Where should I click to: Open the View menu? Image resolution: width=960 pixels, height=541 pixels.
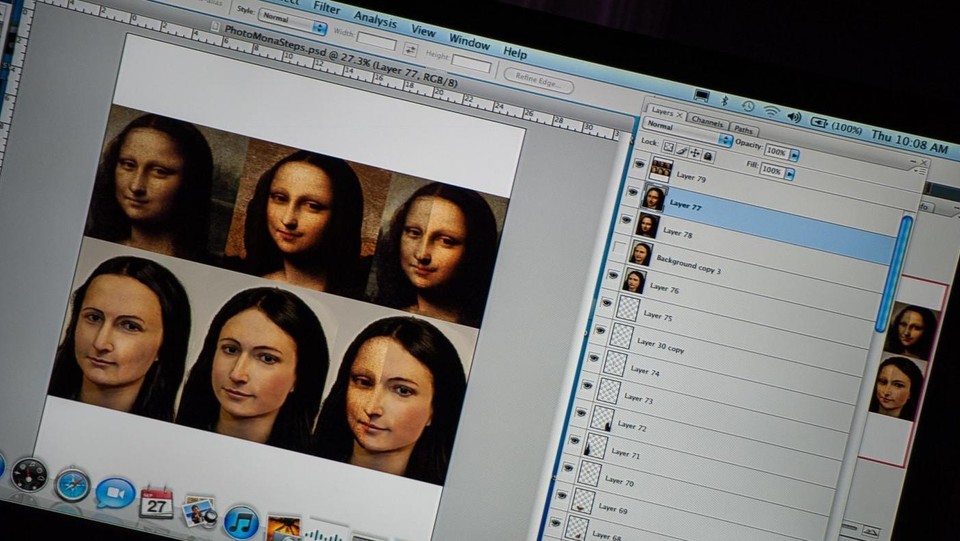pyautogui.click(x=423, y=31)
